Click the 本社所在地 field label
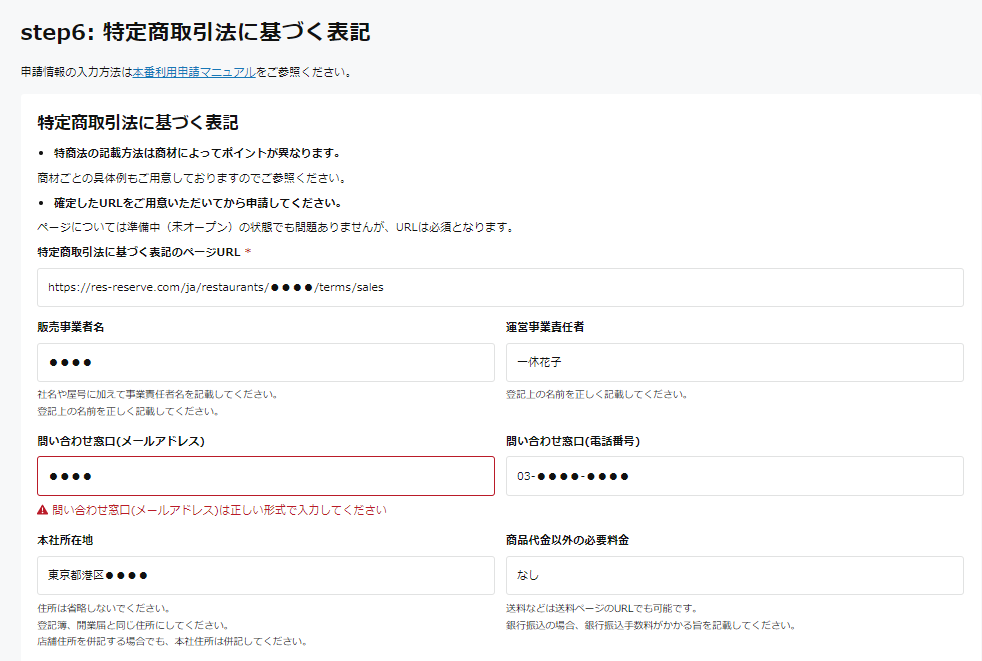Viewport: 982px width, 661px height. pos(66,540)
